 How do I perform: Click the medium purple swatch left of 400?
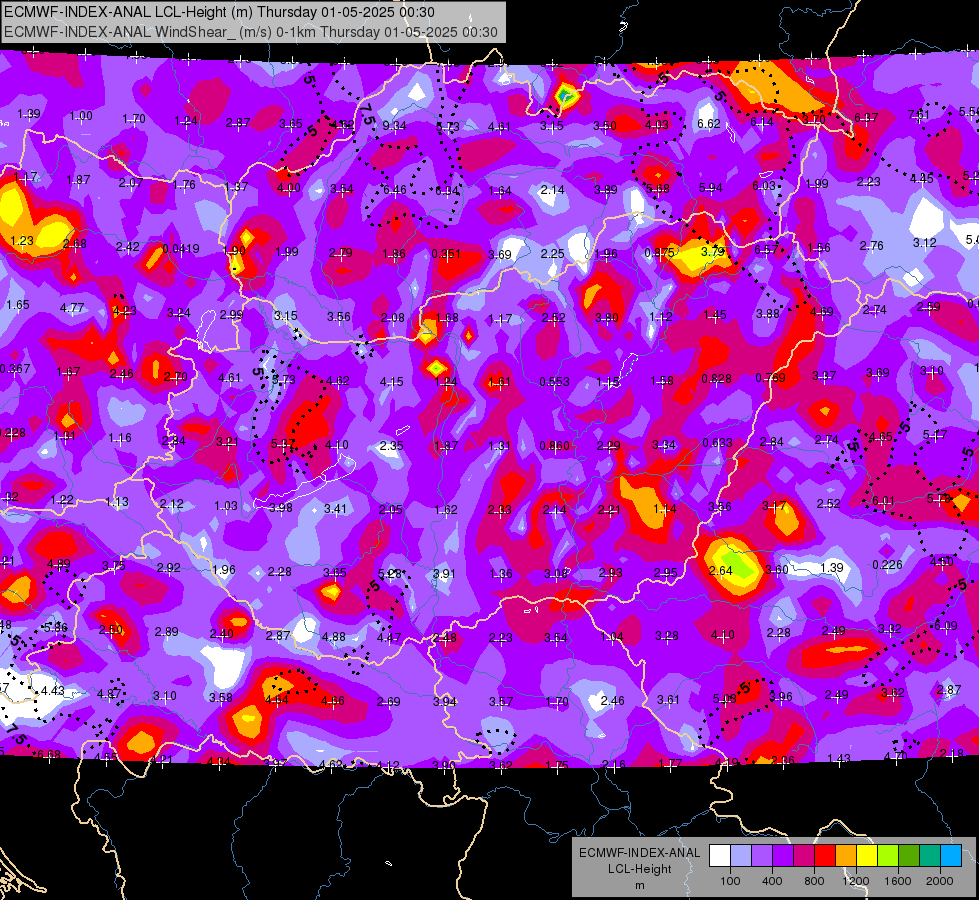pyautogui.click(x=762, y=856)
